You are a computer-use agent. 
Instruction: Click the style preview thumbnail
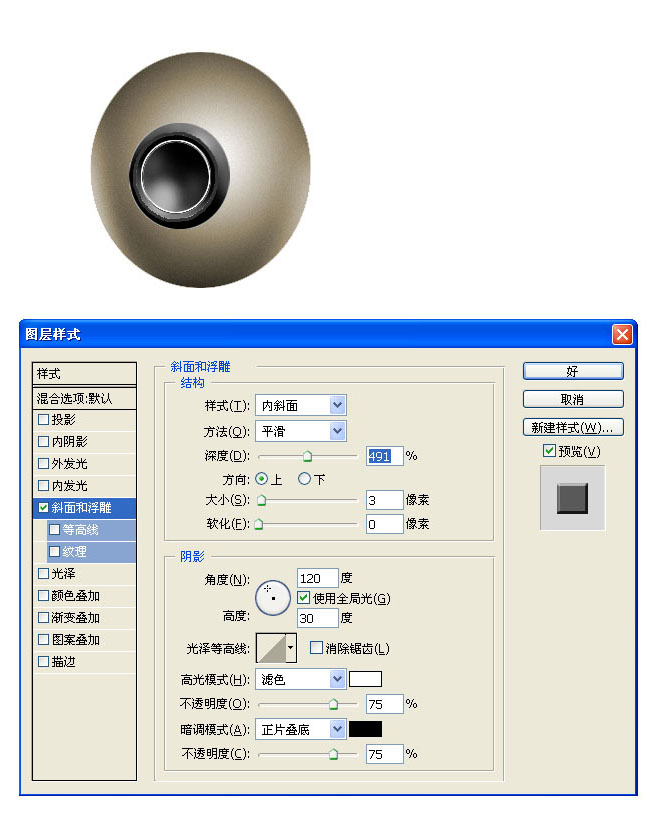(572, 498)
